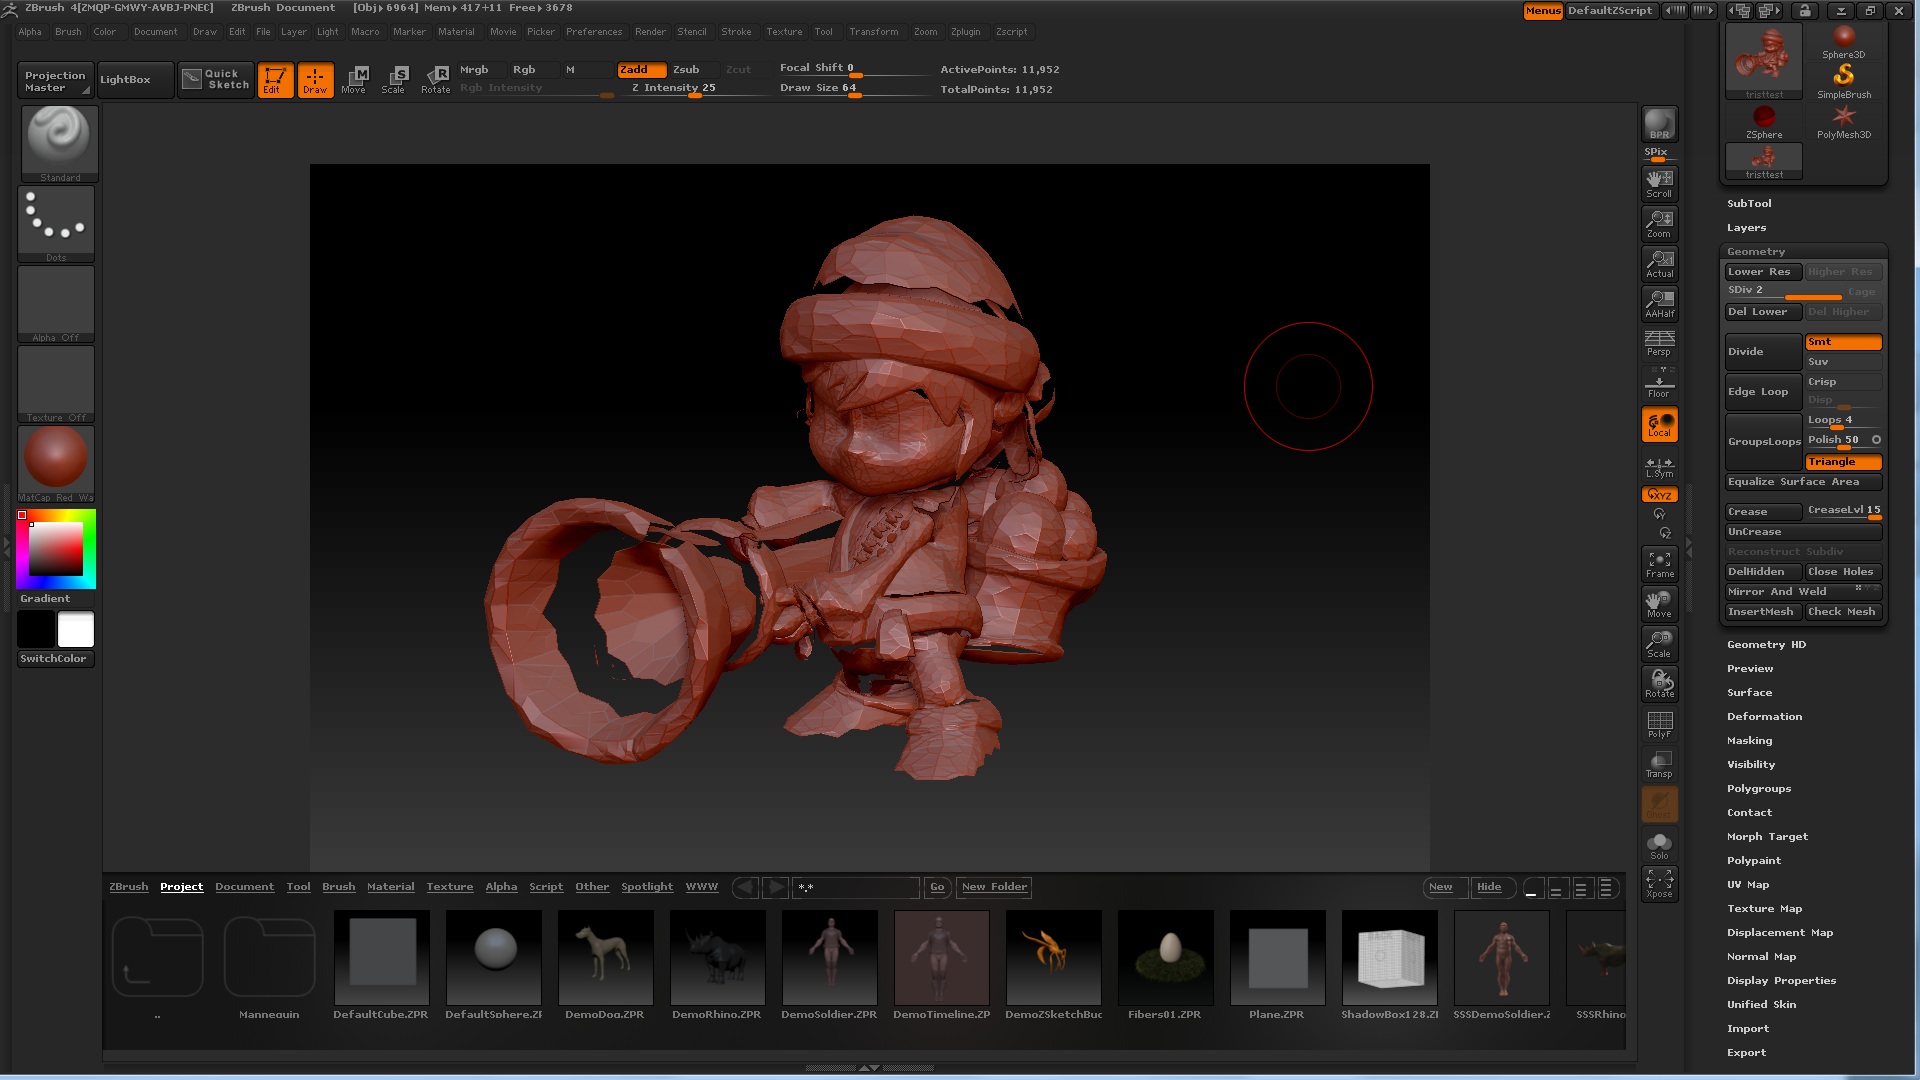Switch to the Brush tab in LightBox

(x=338, y=887)
